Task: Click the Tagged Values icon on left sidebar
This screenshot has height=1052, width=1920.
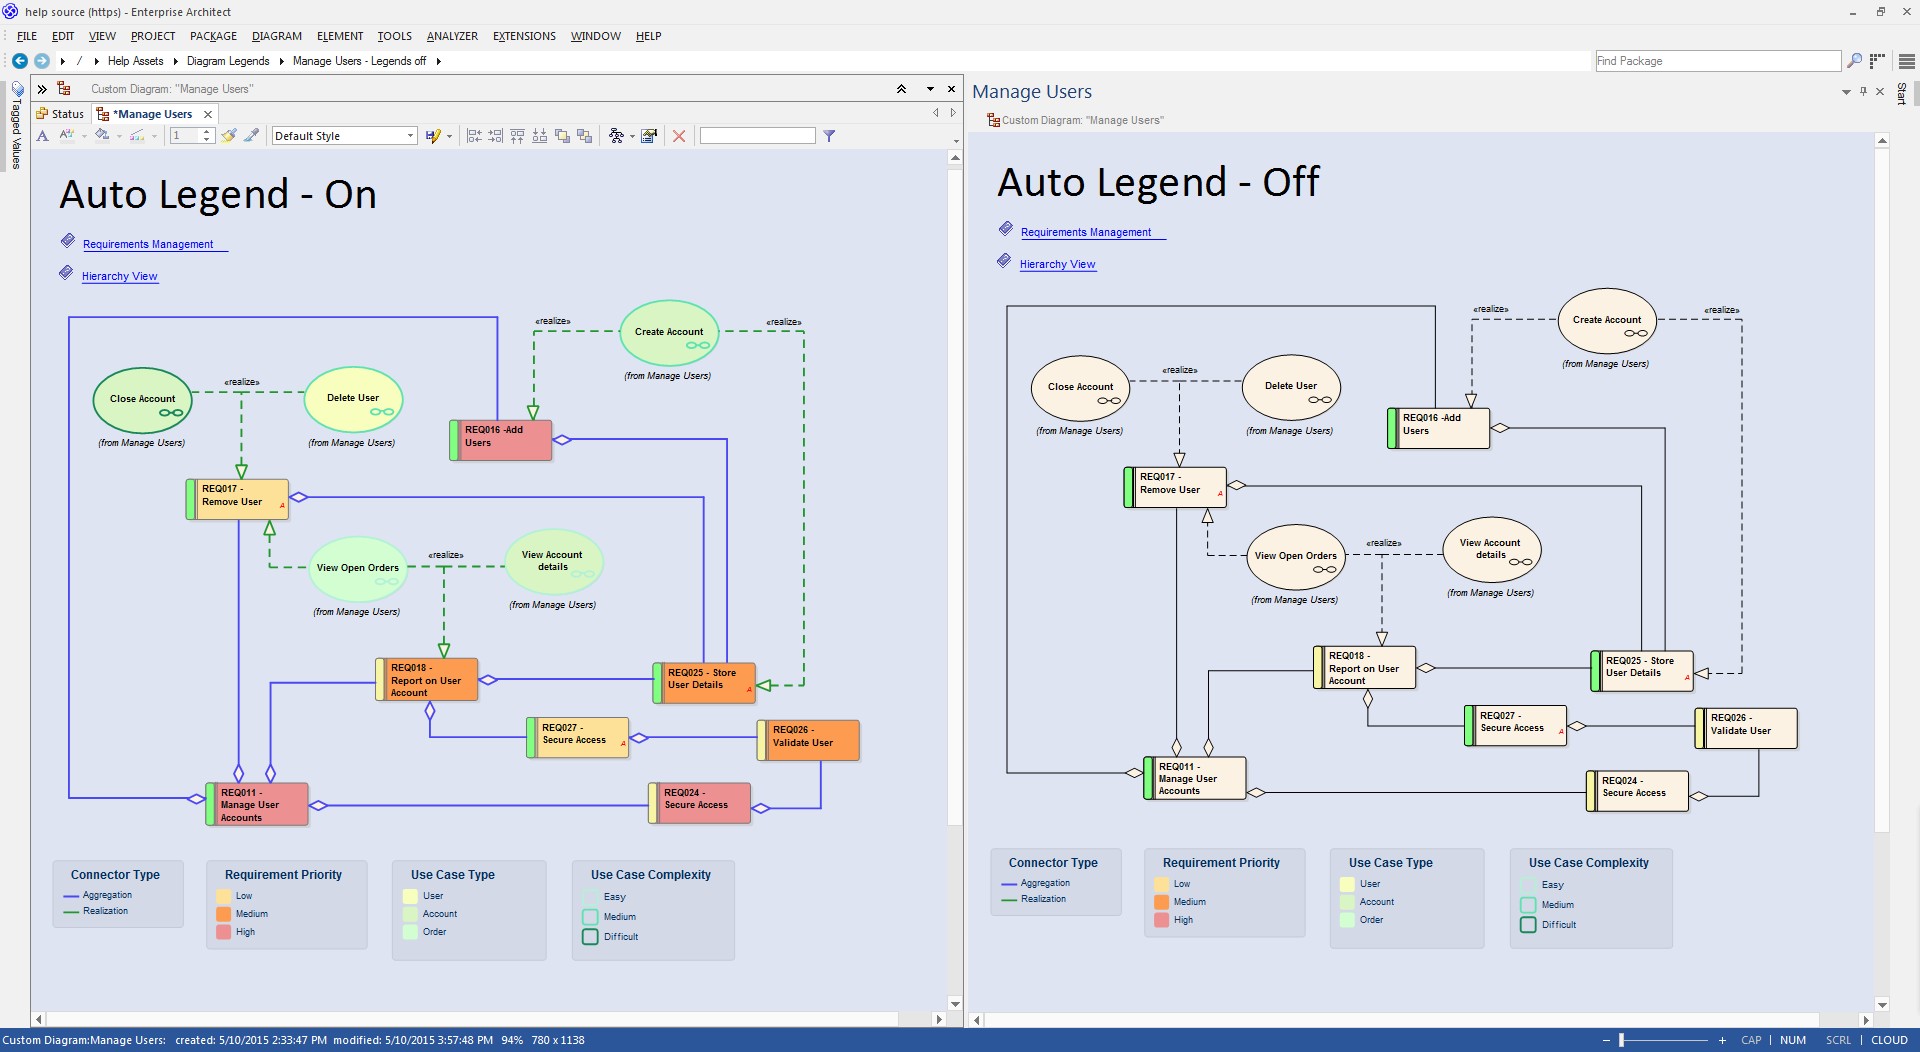Action: tap(17, 89)
